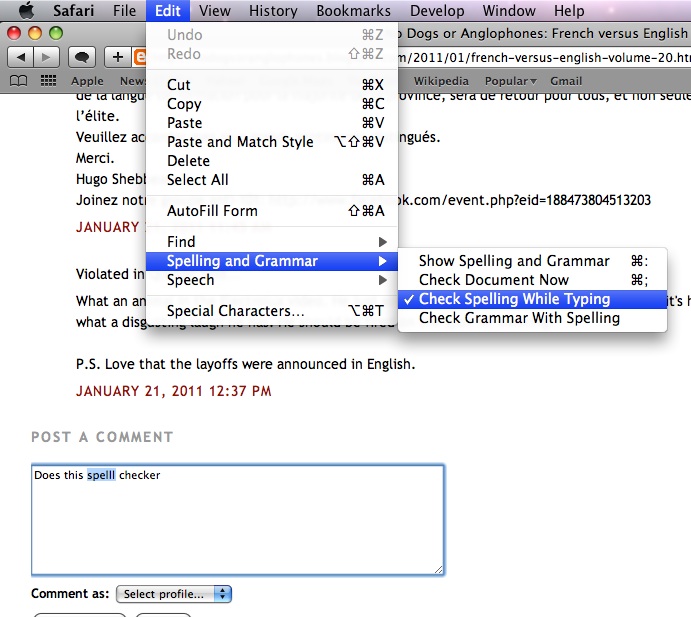Open the Gmail bookmark

(566, 81)
